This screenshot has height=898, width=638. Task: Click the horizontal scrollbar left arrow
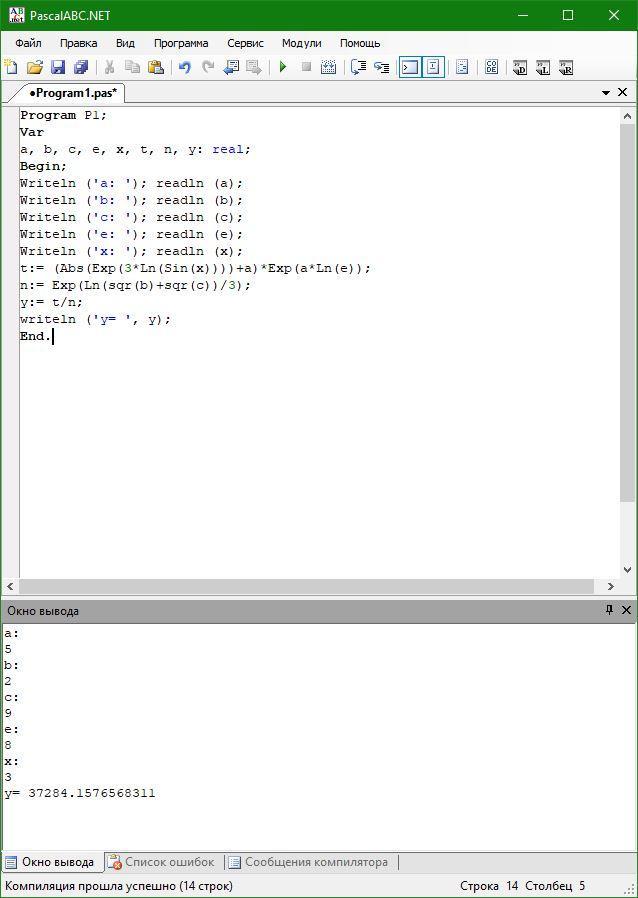[10, 586]
